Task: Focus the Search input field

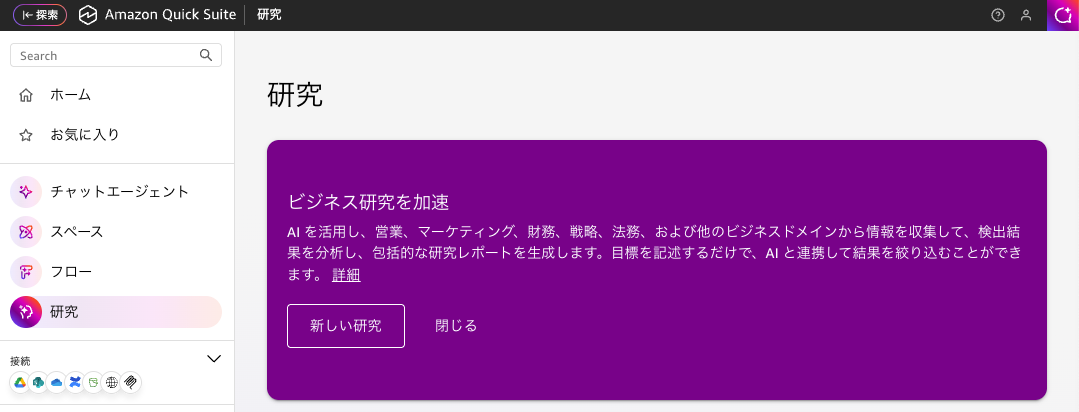Action: [116, 55]
